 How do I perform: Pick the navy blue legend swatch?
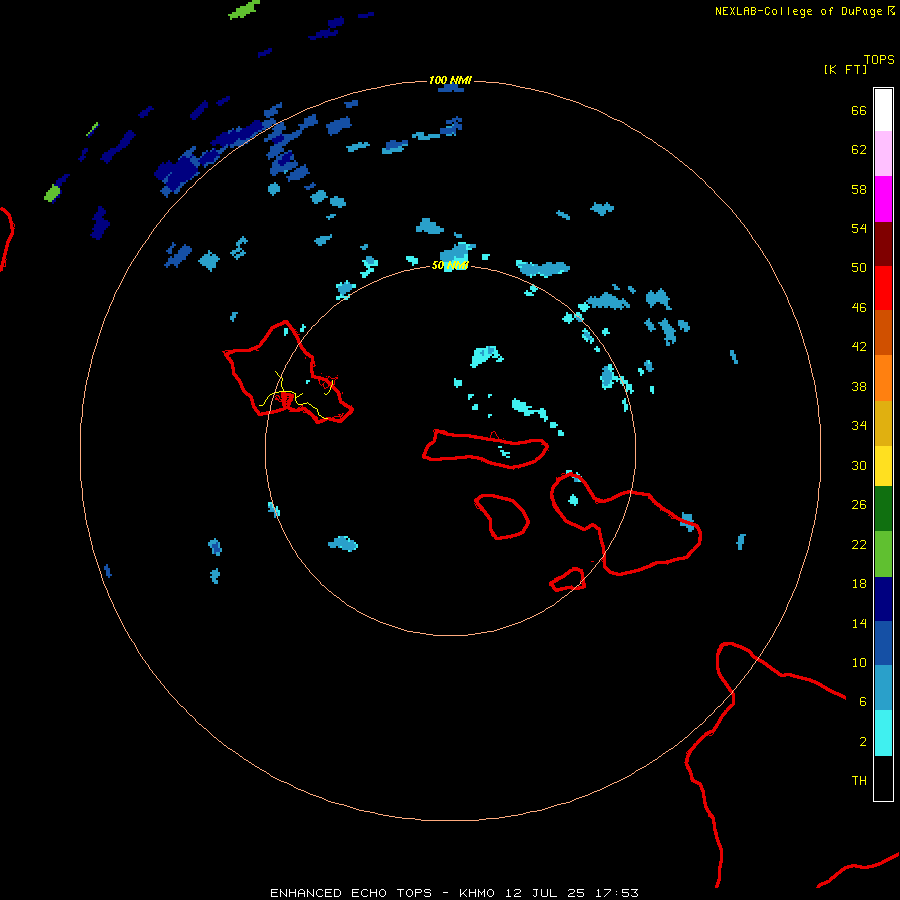coord(883,599)
